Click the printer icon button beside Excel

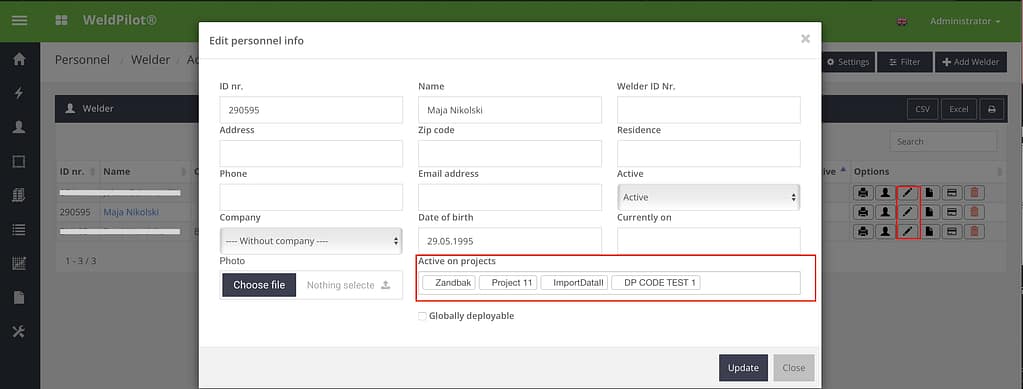992,109
